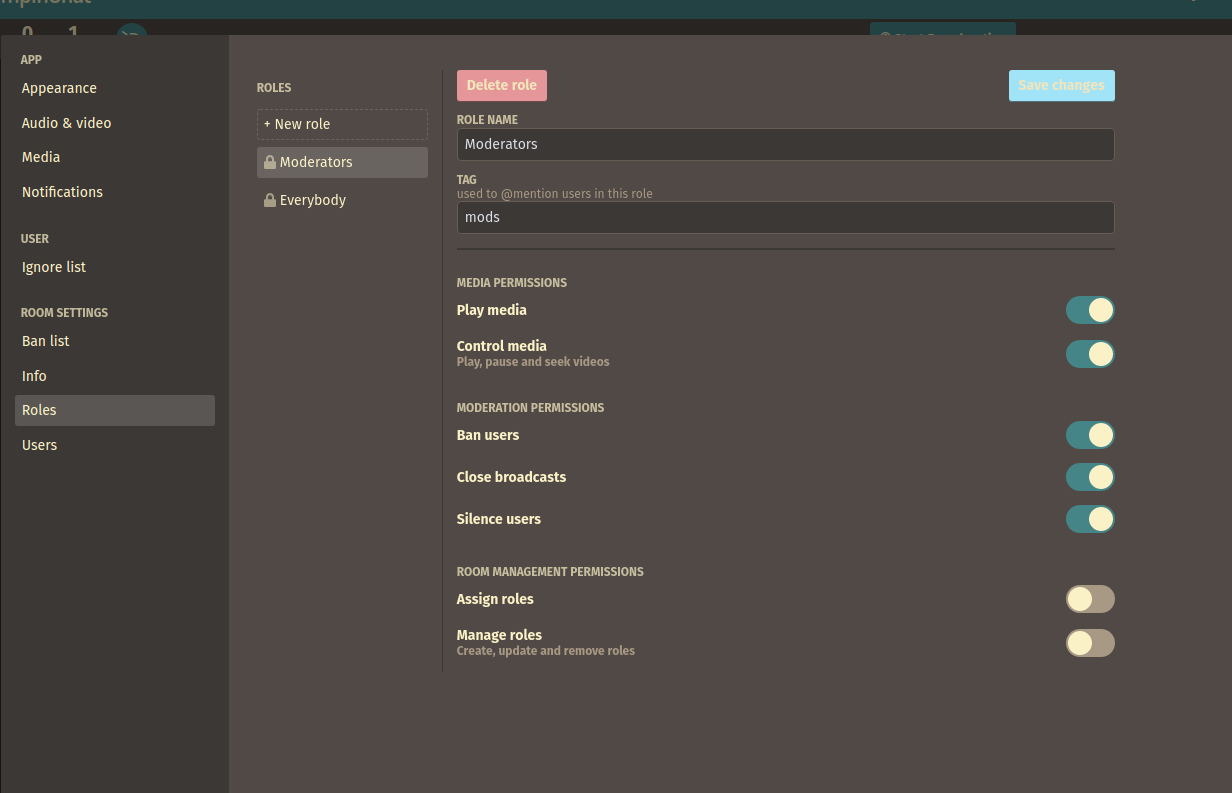Create a new role
This screenshot has width=1232, height=793.
tap(342, 124)
